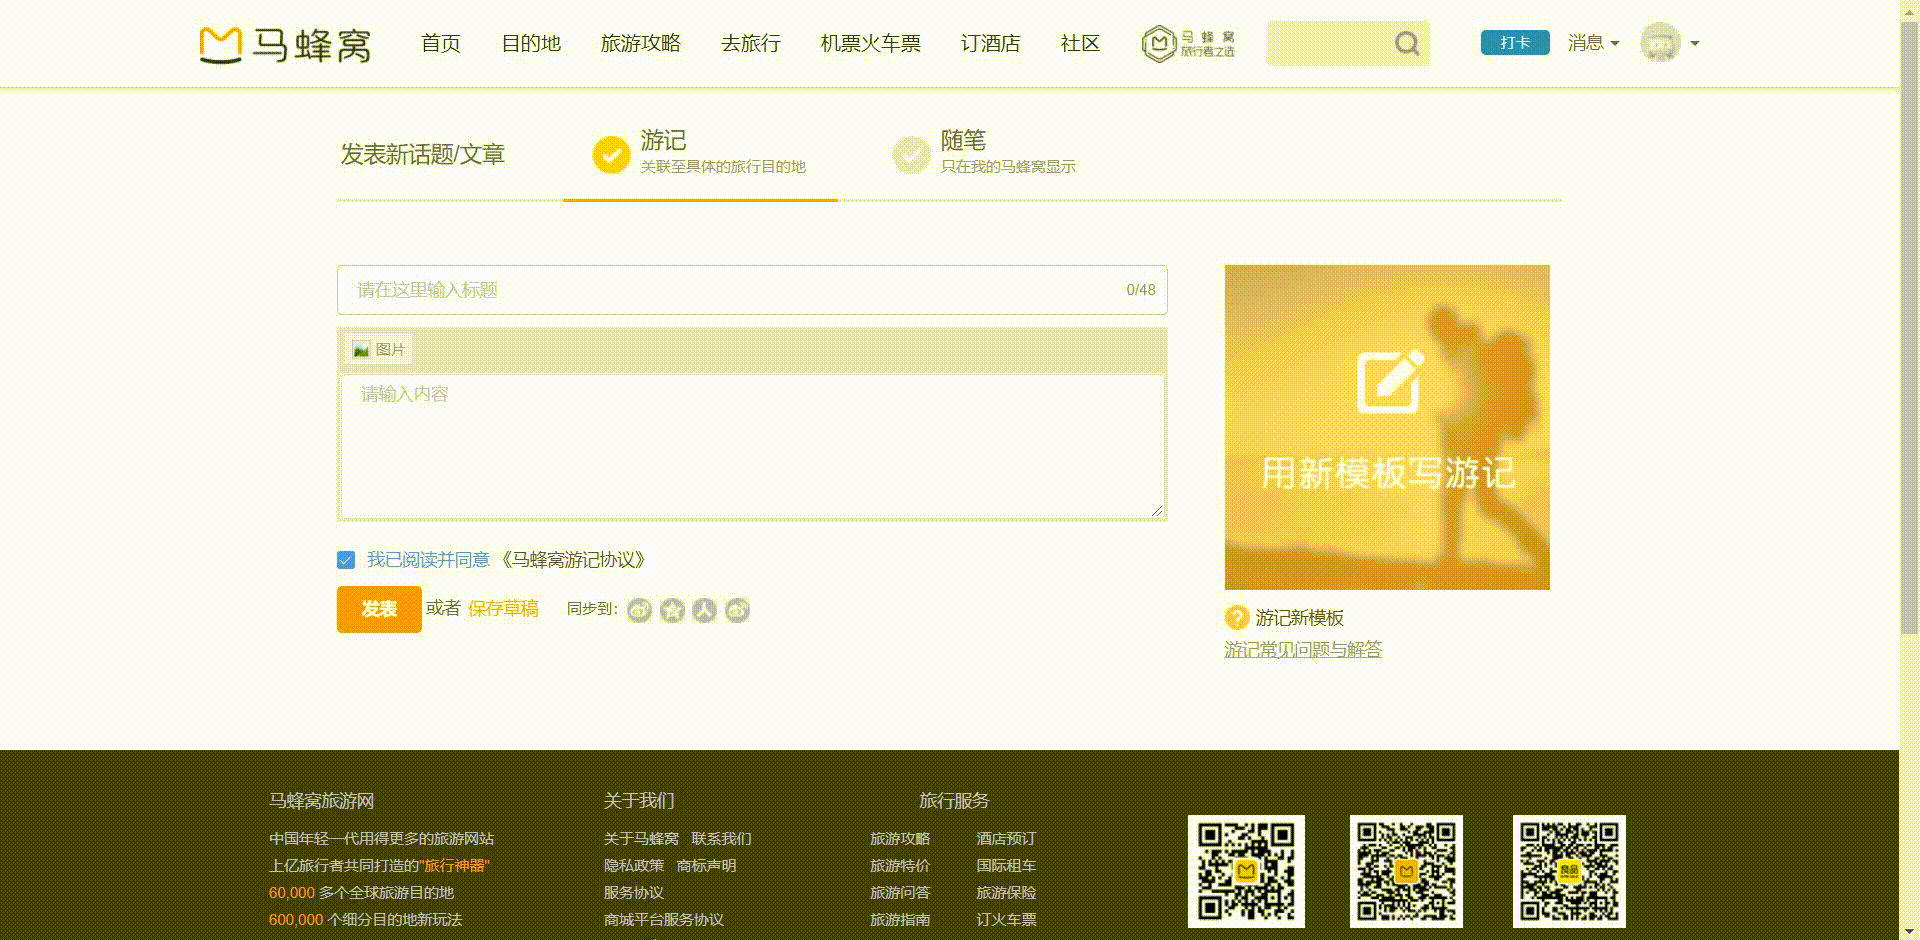Click the last QR code in footer
The image size is (1920, 940).
point(1569,871)
